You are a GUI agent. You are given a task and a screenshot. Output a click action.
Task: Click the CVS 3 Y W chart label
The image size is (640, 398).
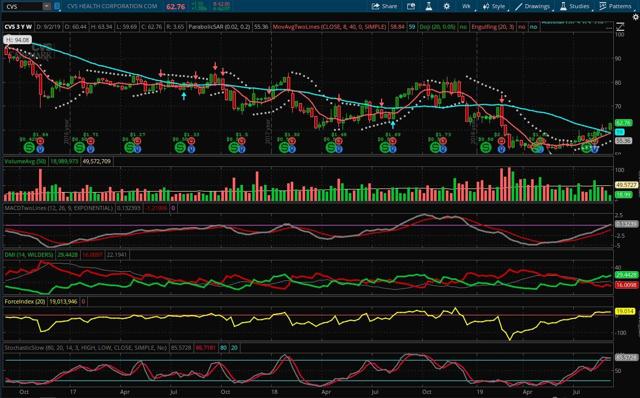click(x=18, y=27)
